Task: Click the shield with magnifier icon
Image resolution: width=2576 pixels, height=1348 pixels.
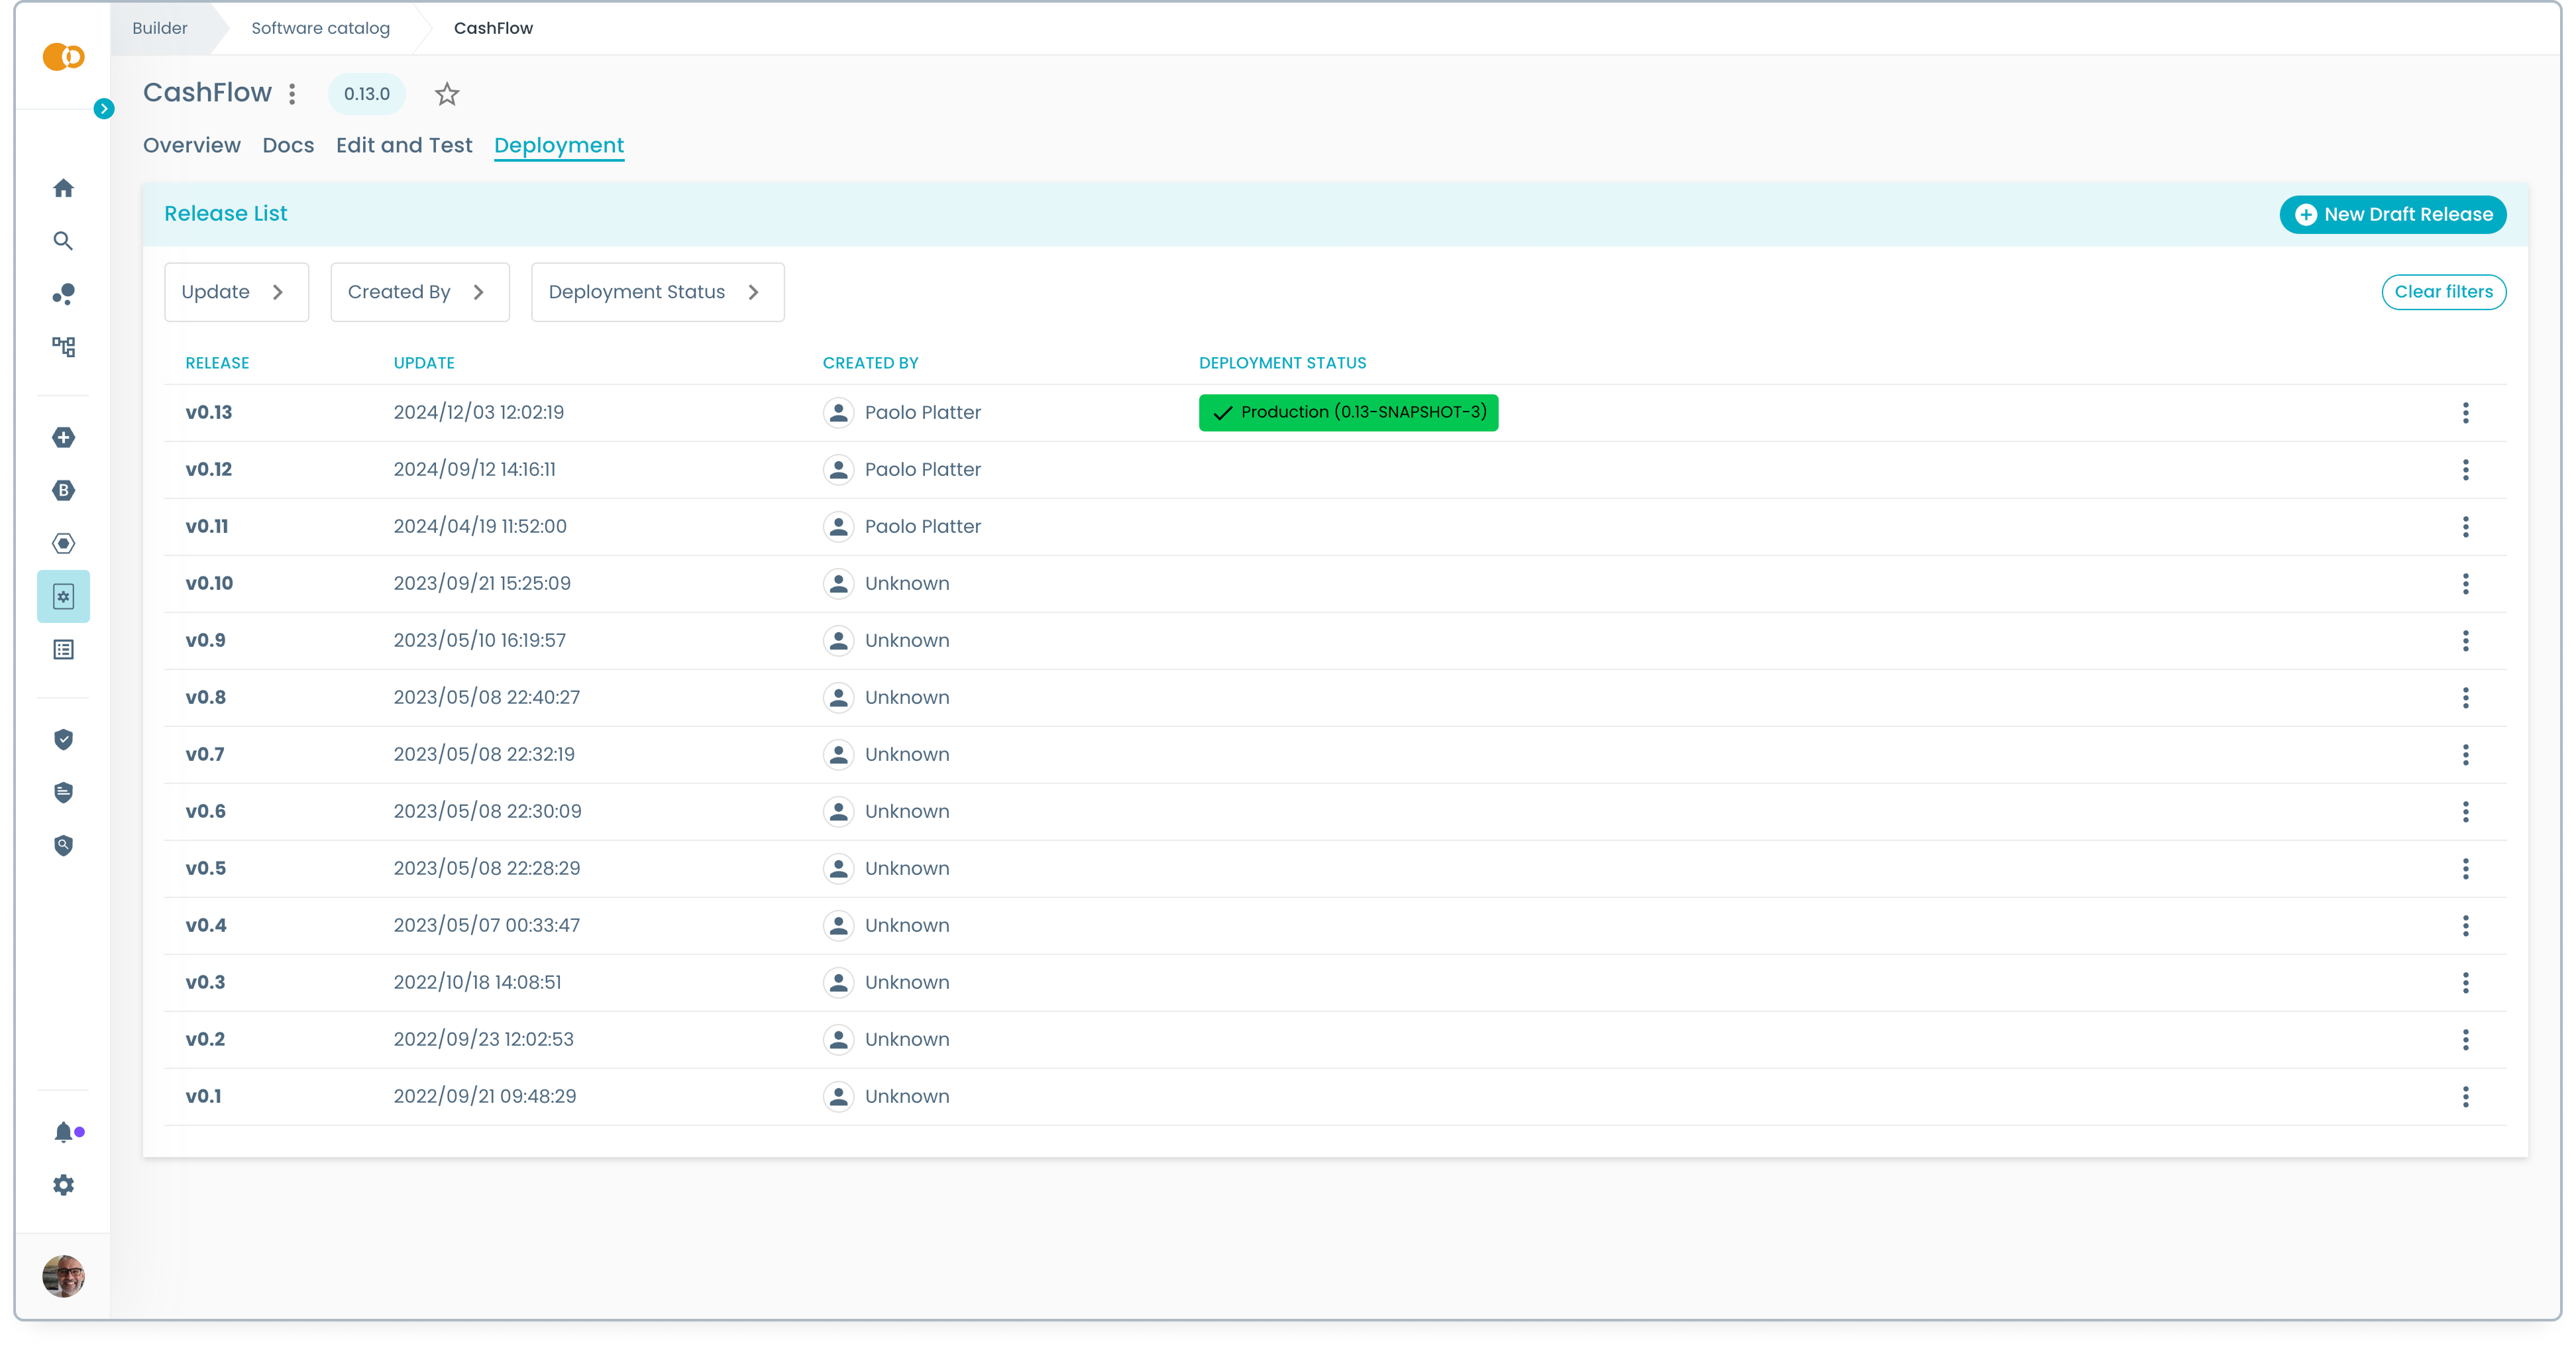Action: [63, 846]
